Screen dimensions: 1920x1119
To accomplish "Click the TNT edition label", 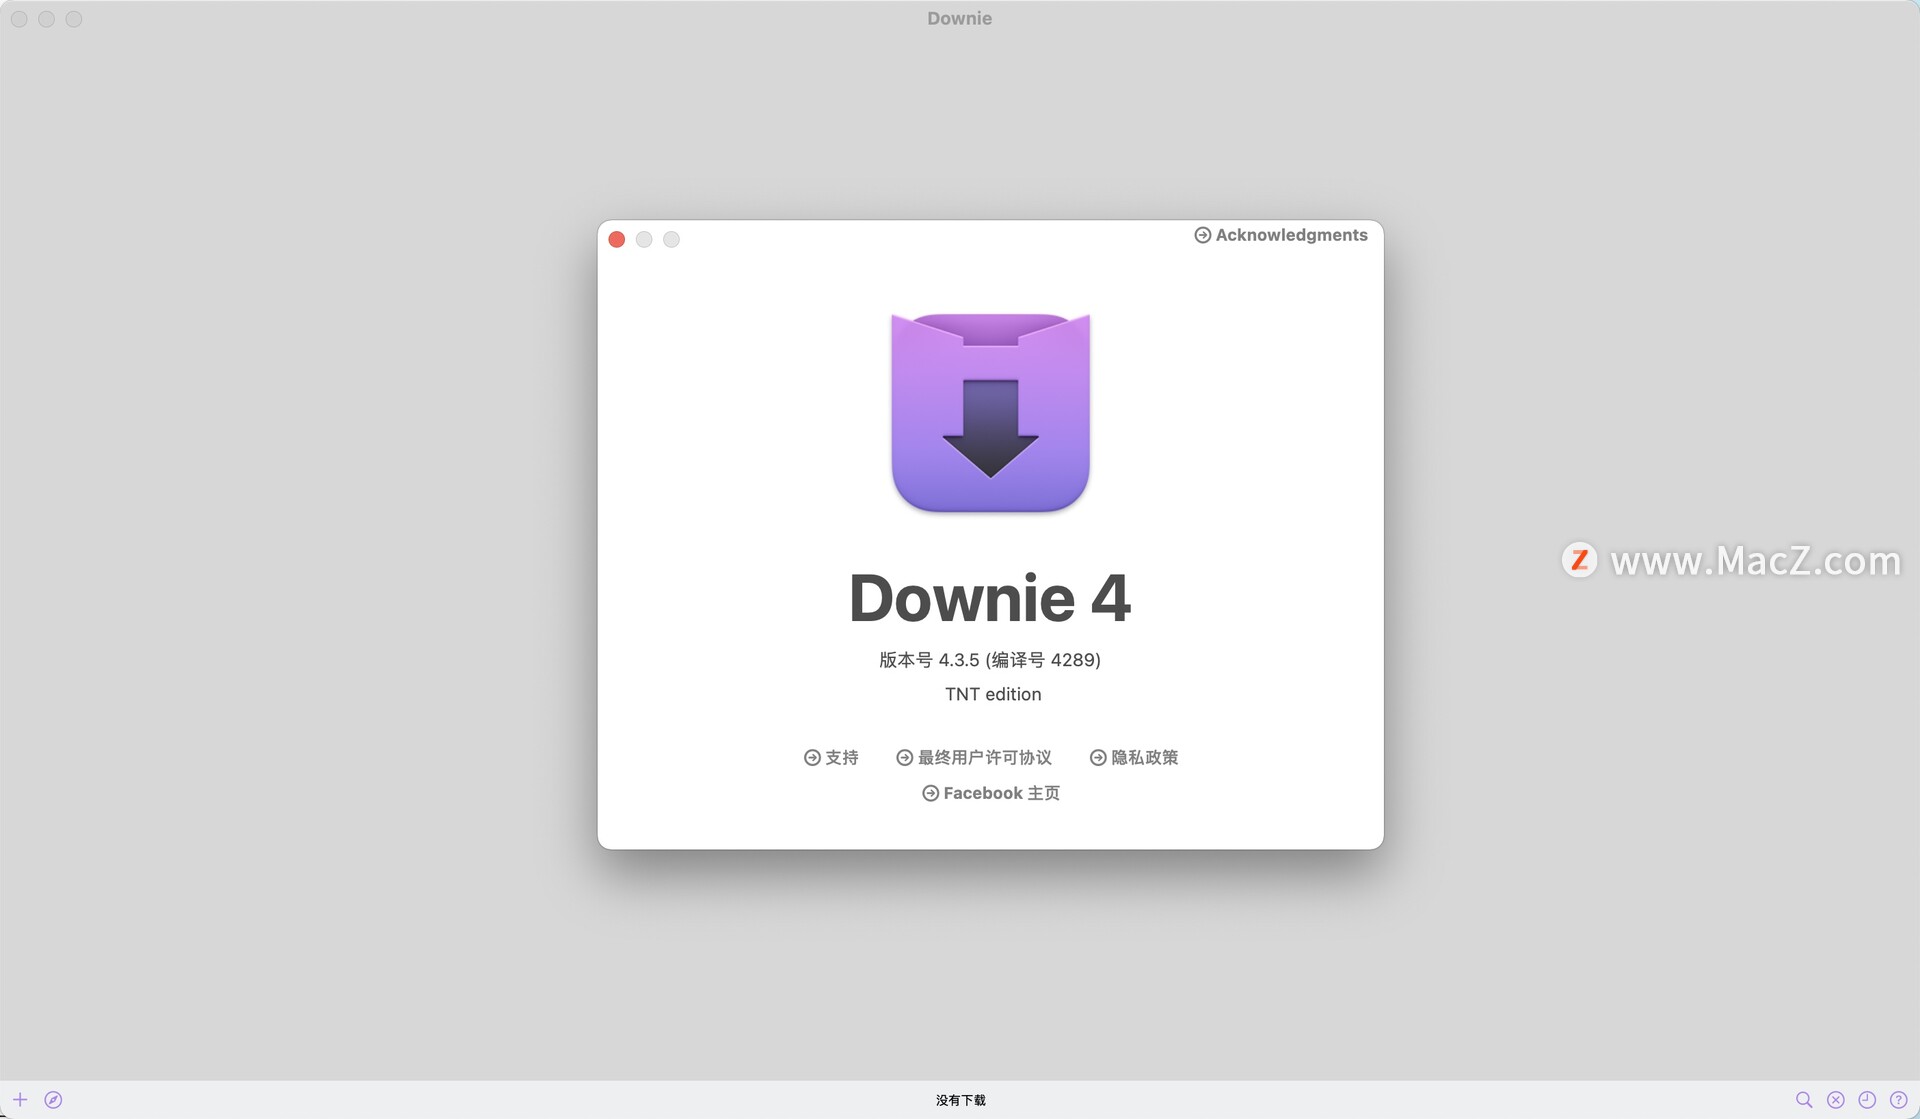I will coord(992,694).
